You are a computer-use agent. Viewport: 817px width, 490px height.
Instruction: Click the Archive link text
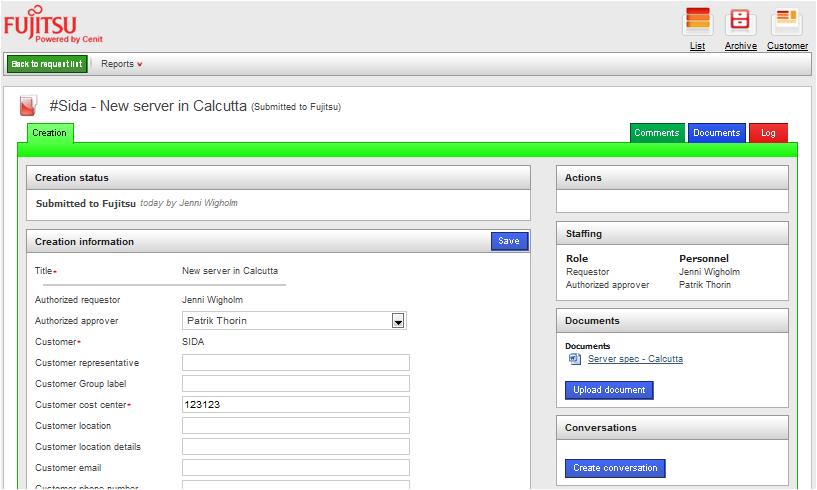pyautogui.click(x=740, y=46)
